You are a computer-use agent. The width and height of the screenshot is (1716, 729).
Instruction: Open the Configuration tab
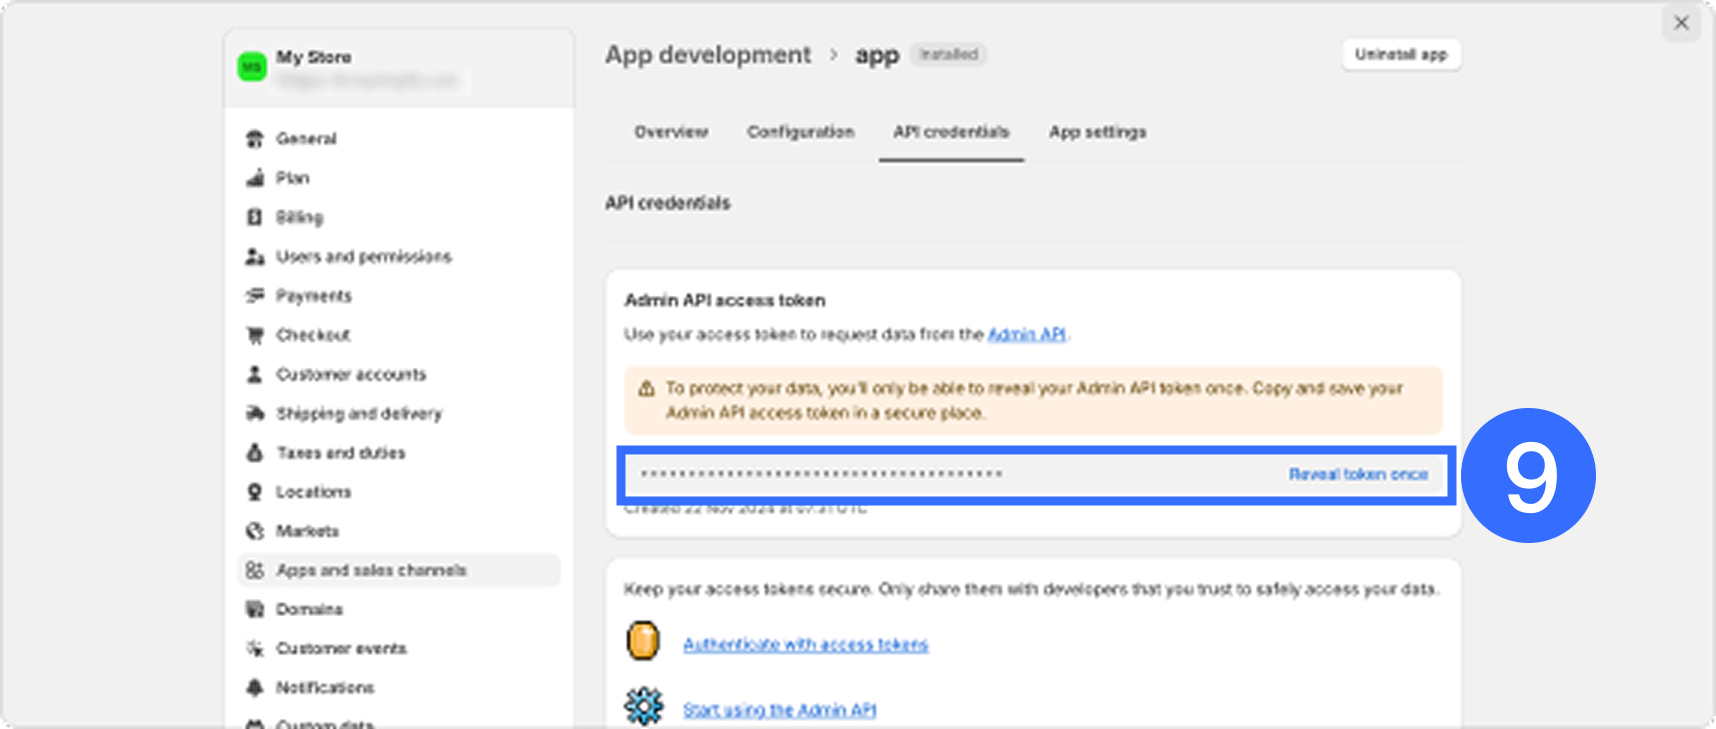[800, 132]
